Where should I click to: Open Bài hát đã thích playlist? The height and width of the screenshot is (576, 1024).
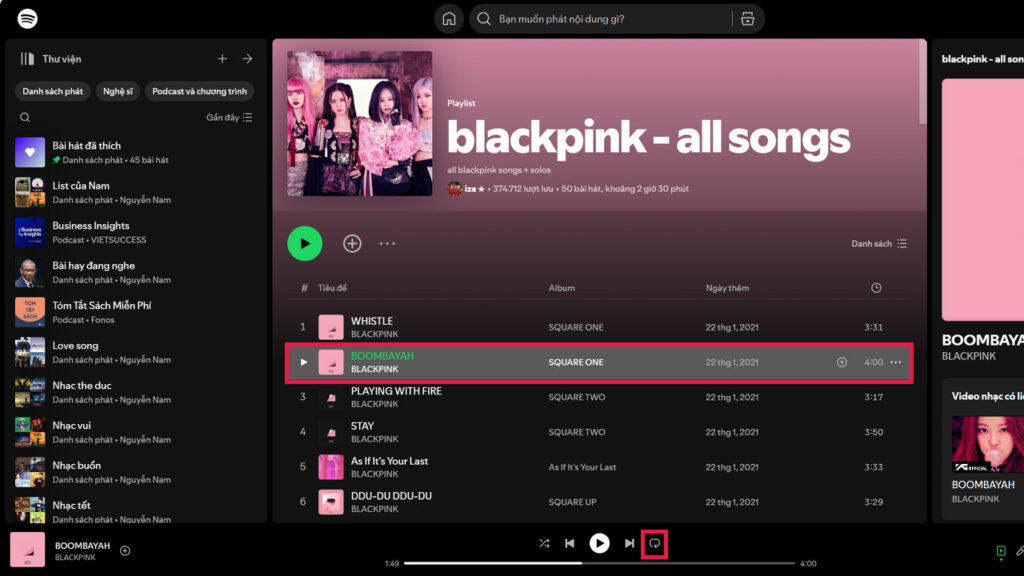[x=136, y=152]
